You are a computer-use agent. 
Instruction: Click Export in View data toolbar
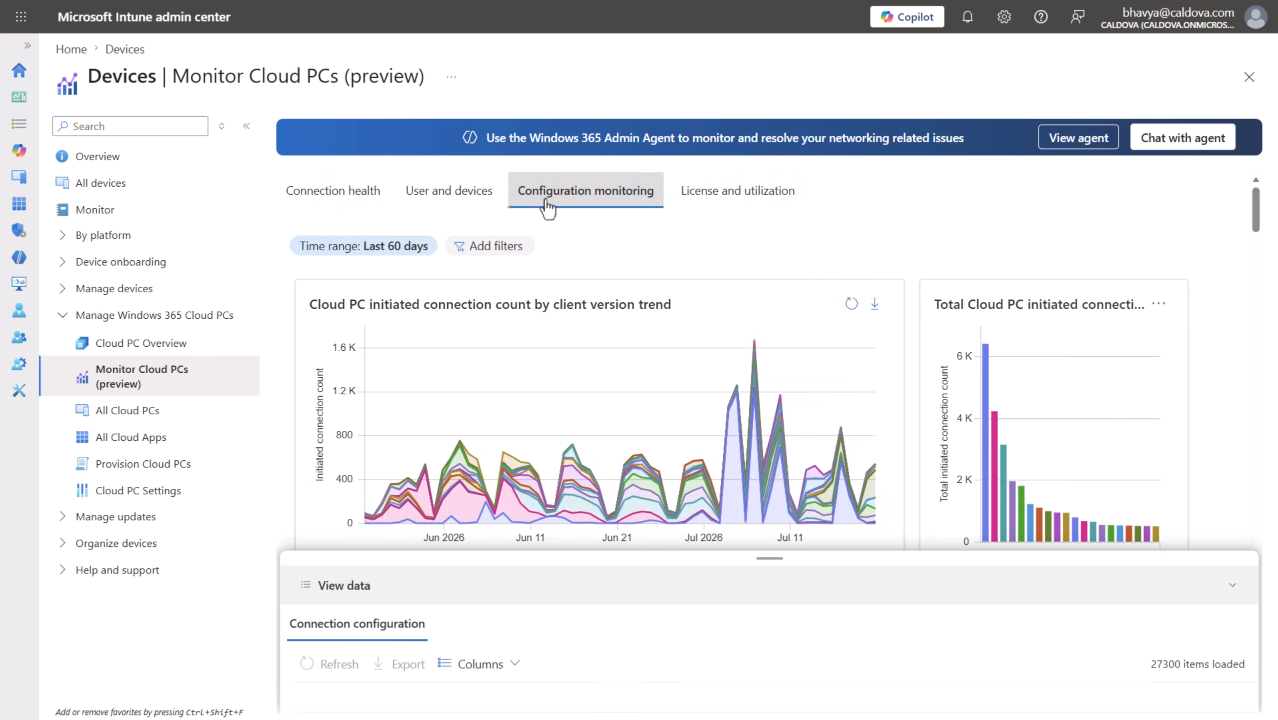399,664
